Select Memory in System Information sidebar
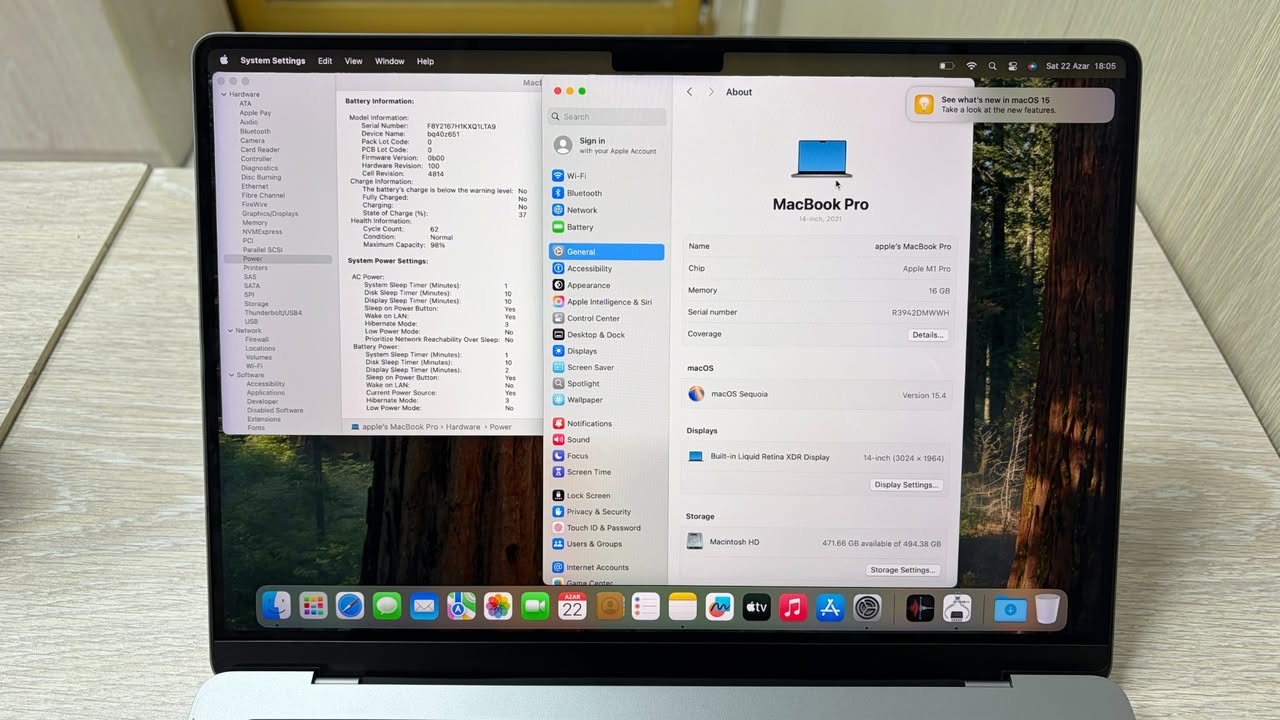 [x=255, y=222]
